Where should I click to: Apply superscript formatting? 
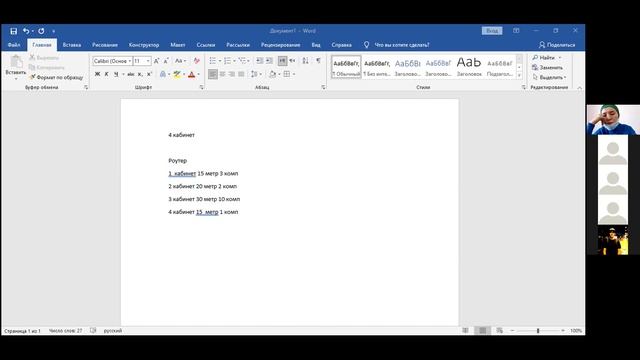[149, 74]
